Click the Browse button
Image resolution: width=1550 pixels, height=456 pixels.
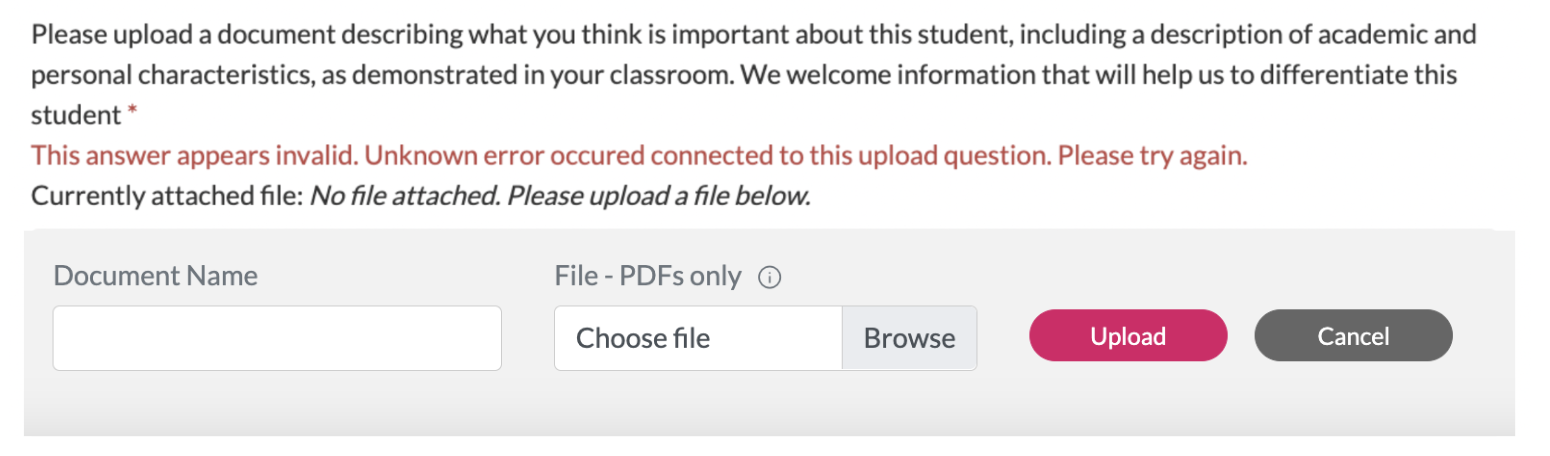[909, 338]
